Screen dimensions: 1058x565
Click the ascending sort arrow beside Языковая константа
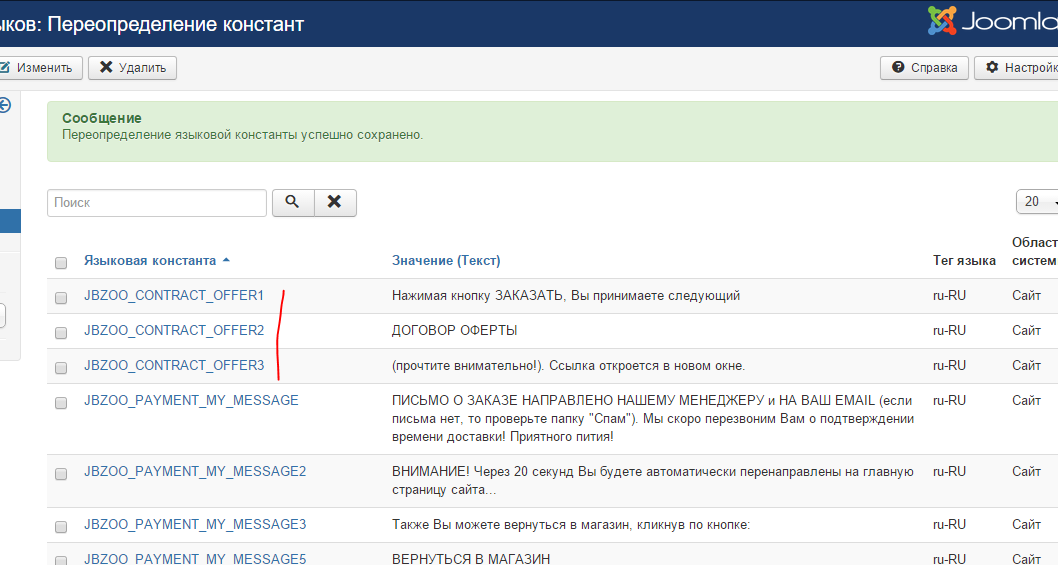[x=226, y=260]
